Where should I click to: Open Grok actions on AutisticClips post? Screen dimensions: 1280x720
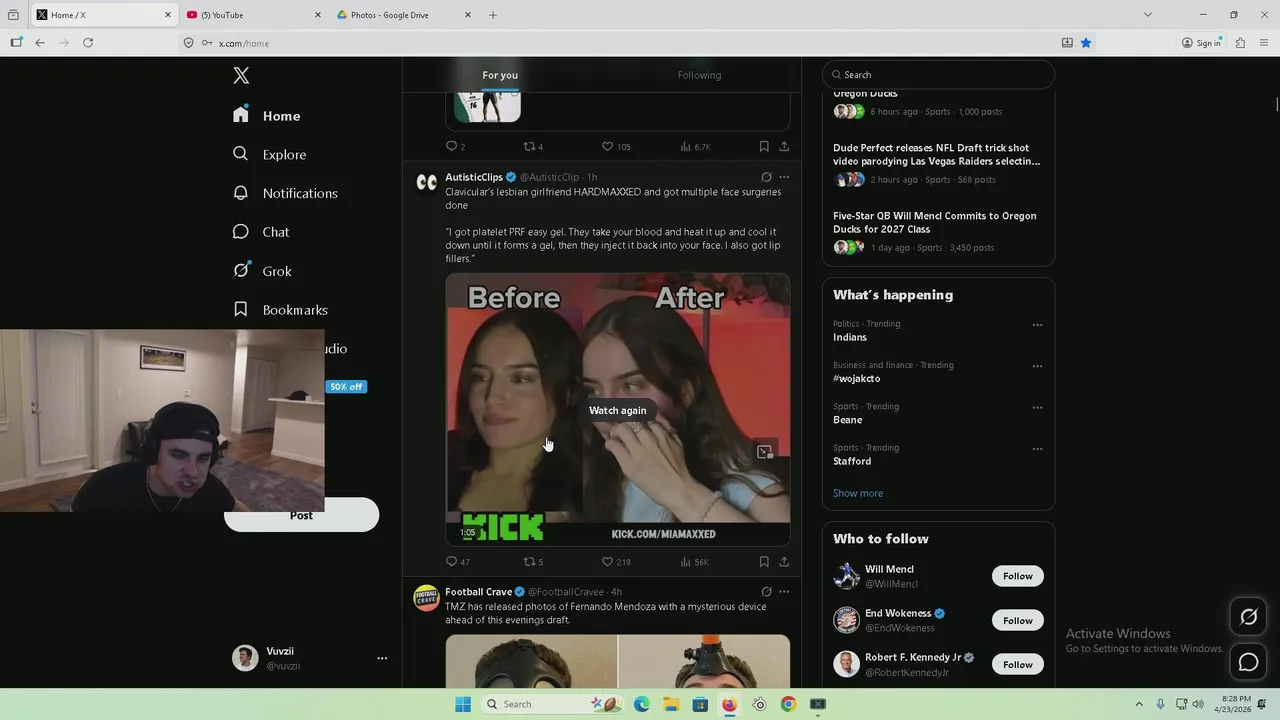click(x=766, y=177)
